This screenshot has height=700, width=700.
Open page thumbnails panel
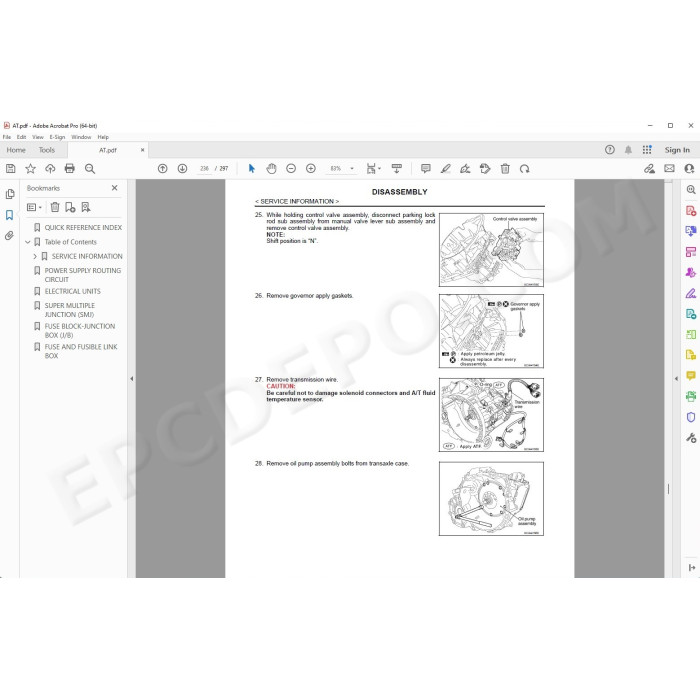pos(9,194)
